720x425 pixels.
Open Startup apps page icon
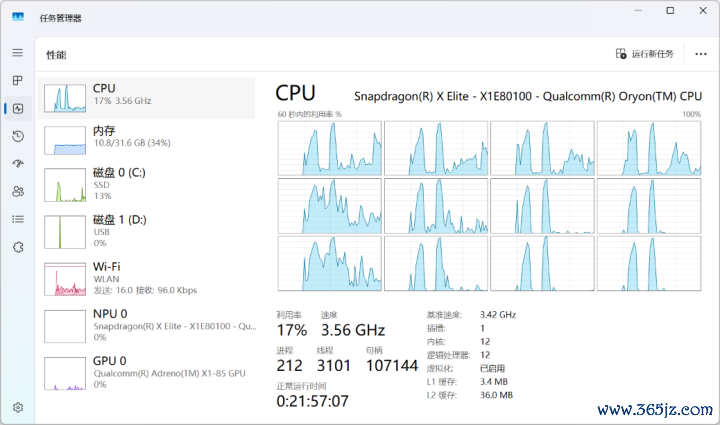pyautogui.click(x=17, y=163)
